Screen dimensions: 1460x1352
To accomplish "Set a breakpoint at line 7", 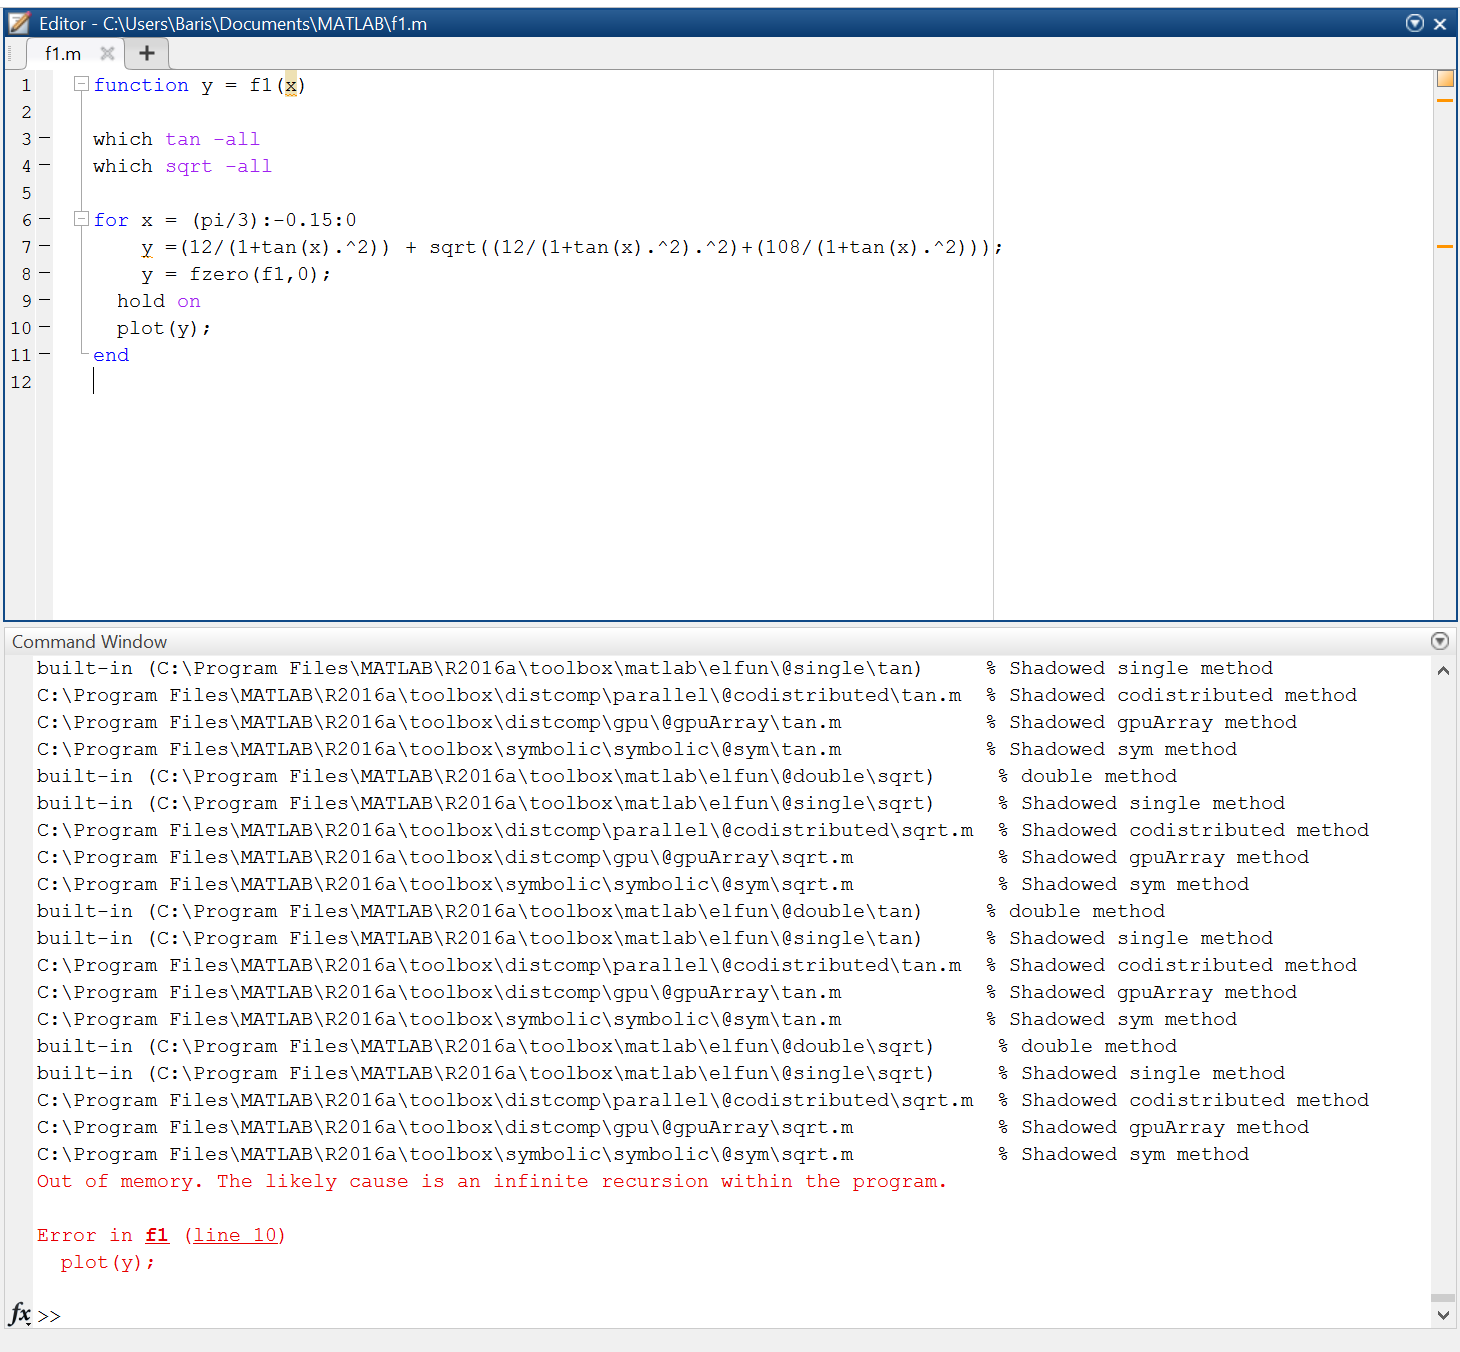I will pos(44,247).
